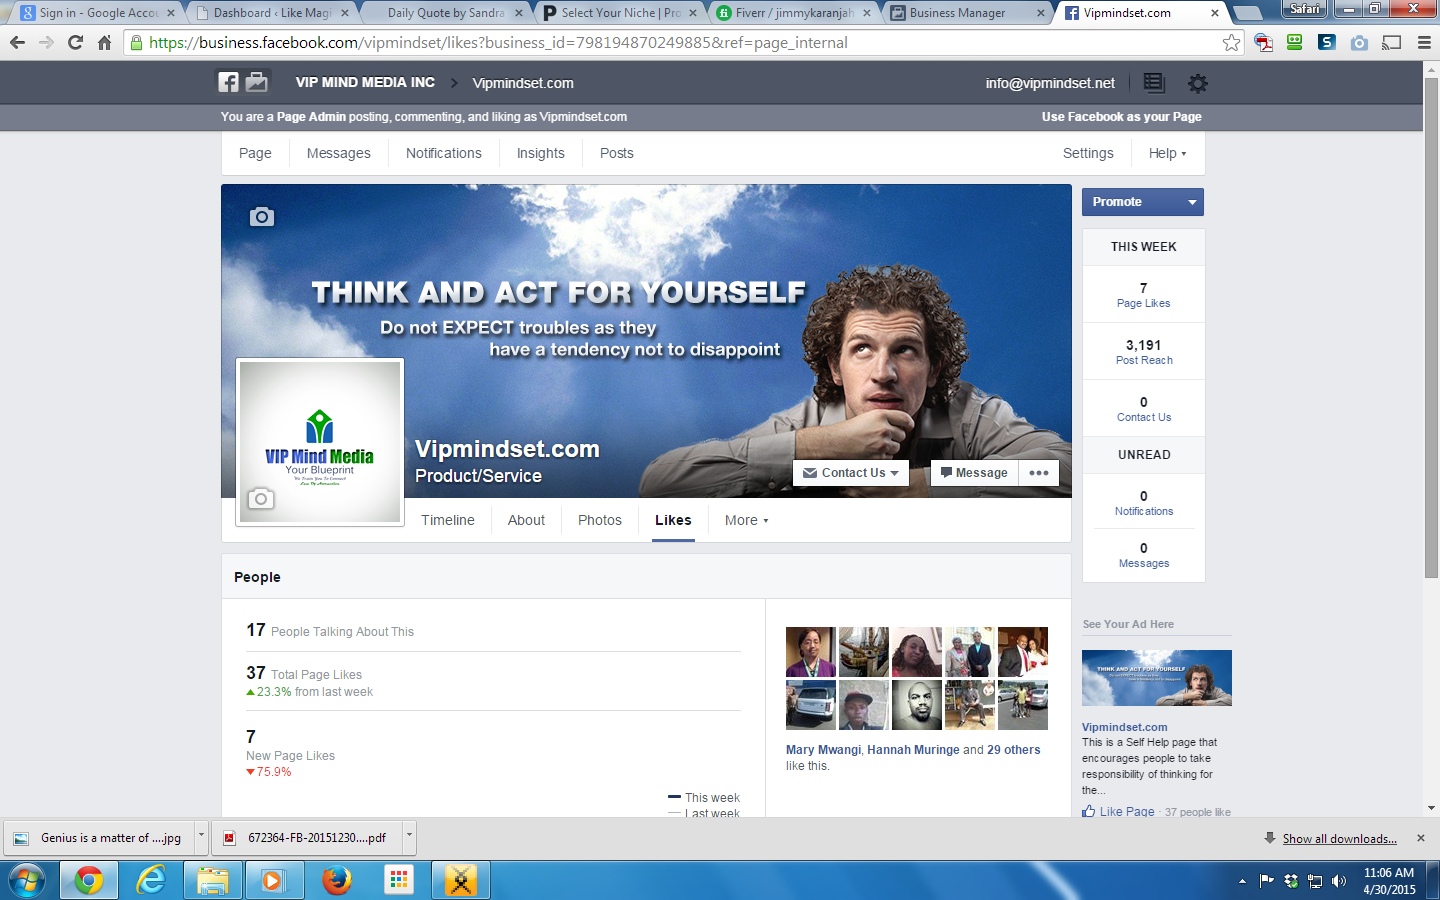Click Mary Mwangi name link
This screenshot has height=900, width=1440.
[x=823, y=750]
